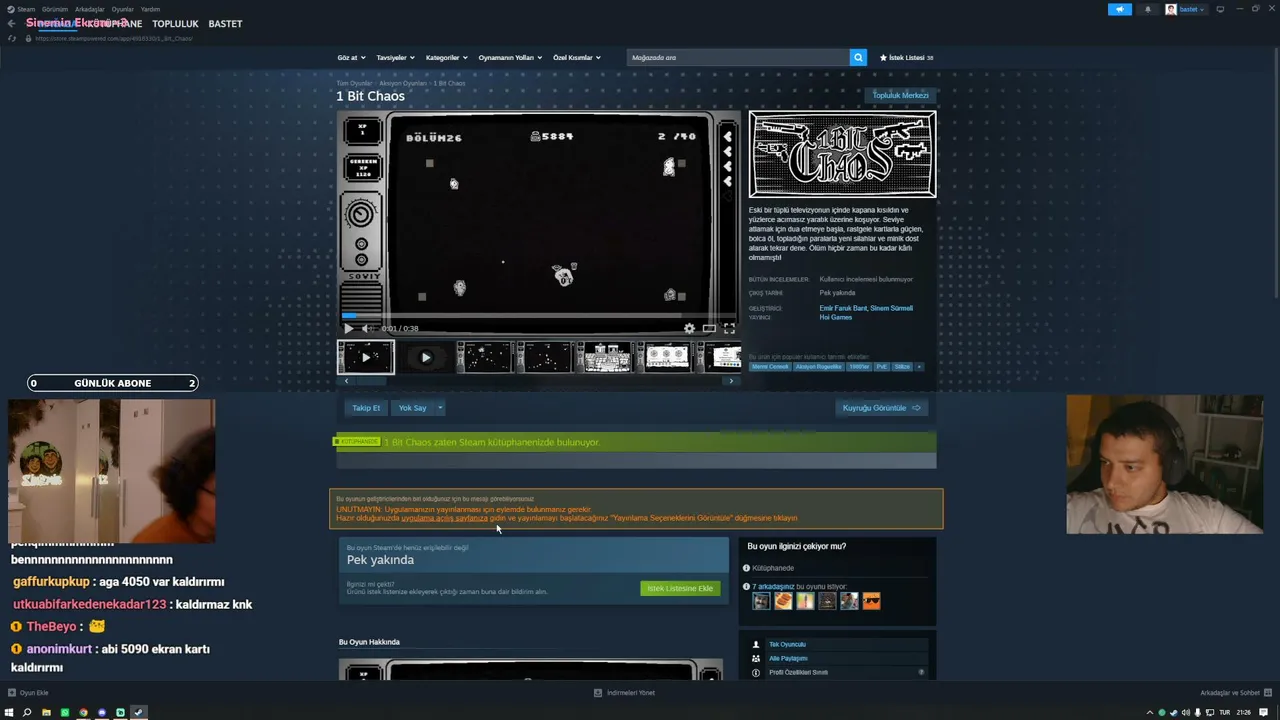Open the Steam announcements megaphone button
1280x720 pixels.
pyautogui.click(x=1119, y=9)
